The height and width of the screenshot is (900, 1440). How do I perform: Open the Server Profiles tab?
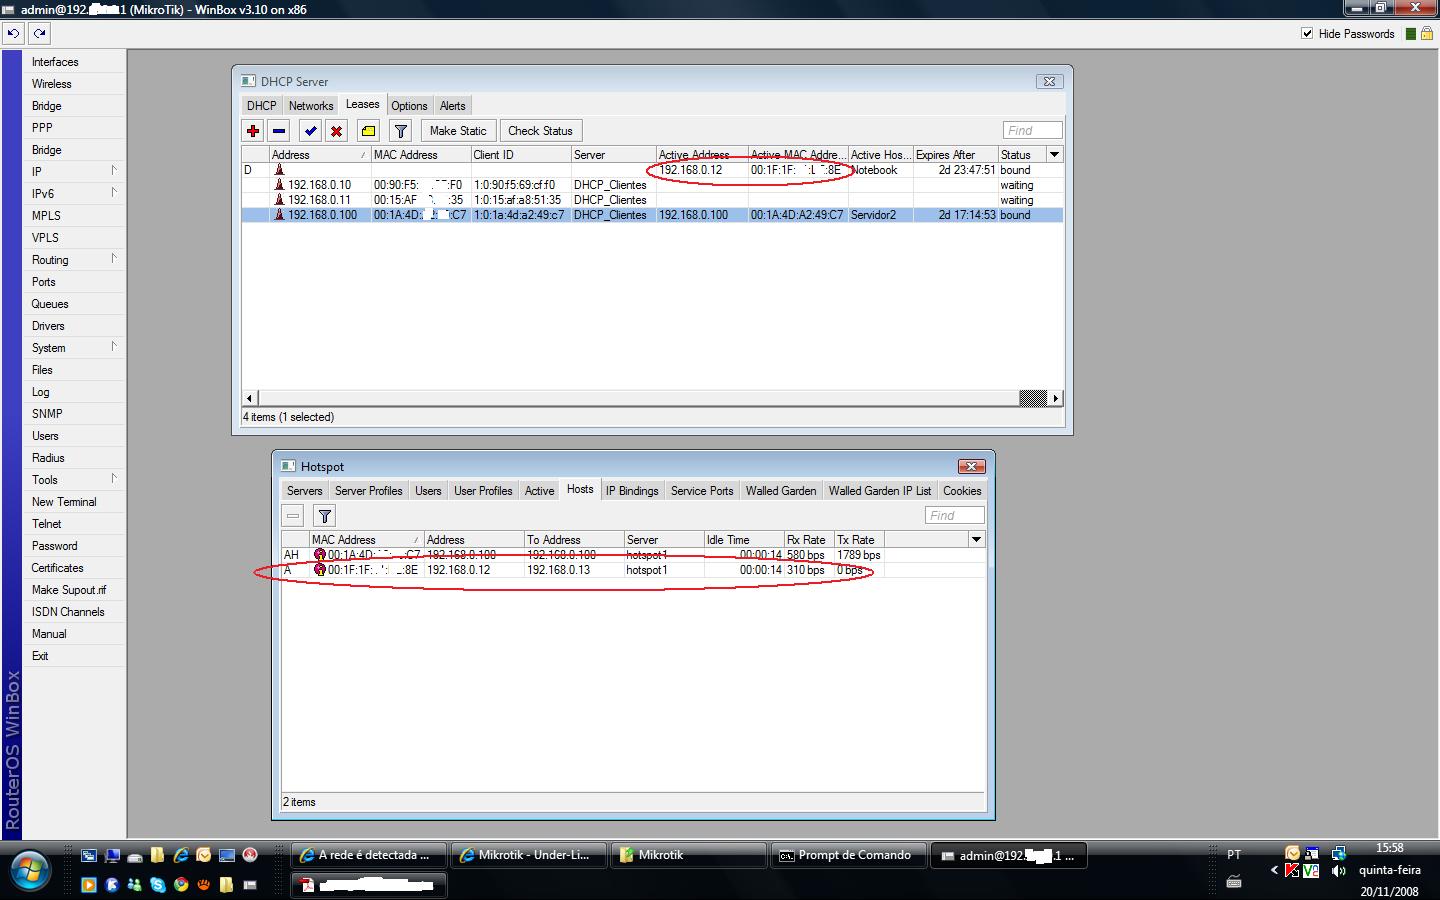coord(368,490)
